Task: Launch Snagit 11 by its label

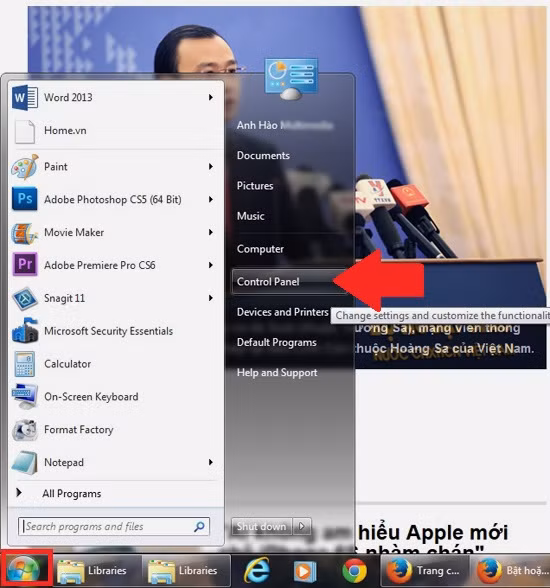Action: tap(64, 298)
